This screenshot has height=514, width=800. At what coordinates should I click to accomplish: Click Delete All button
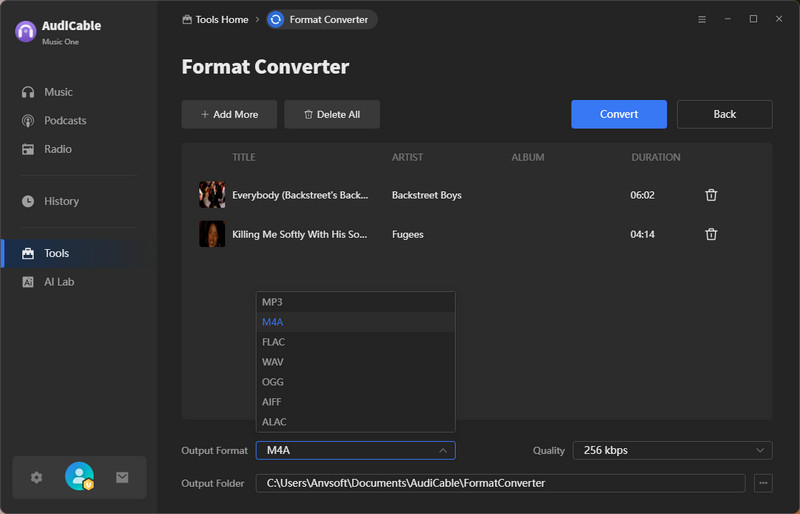332,114
